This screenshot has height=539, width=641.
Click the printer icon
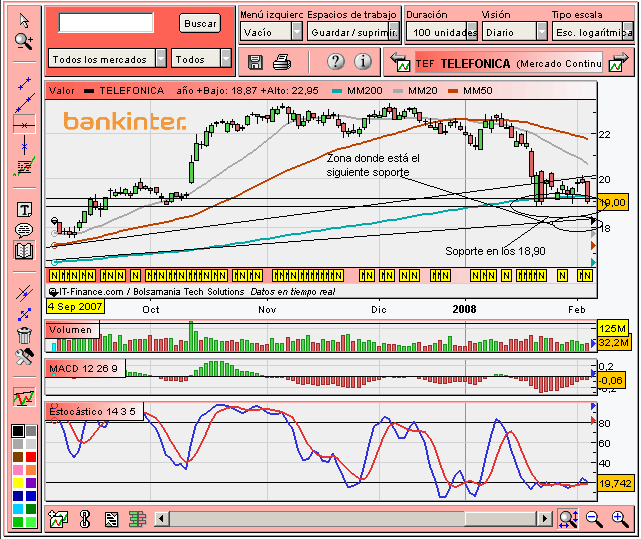point(282,63)
